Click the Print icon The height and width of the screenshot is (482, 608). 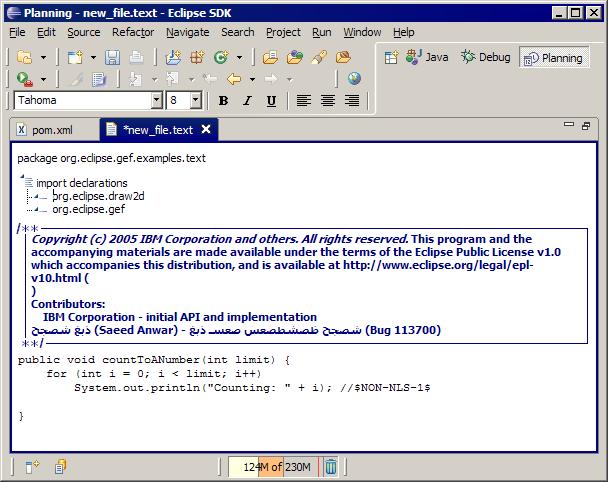136,57
